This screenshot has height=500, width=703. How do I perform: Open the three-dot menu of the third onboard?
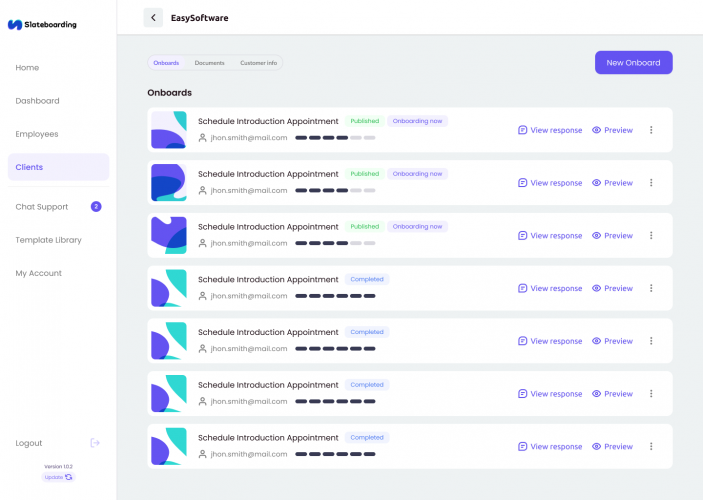(651, 235)
